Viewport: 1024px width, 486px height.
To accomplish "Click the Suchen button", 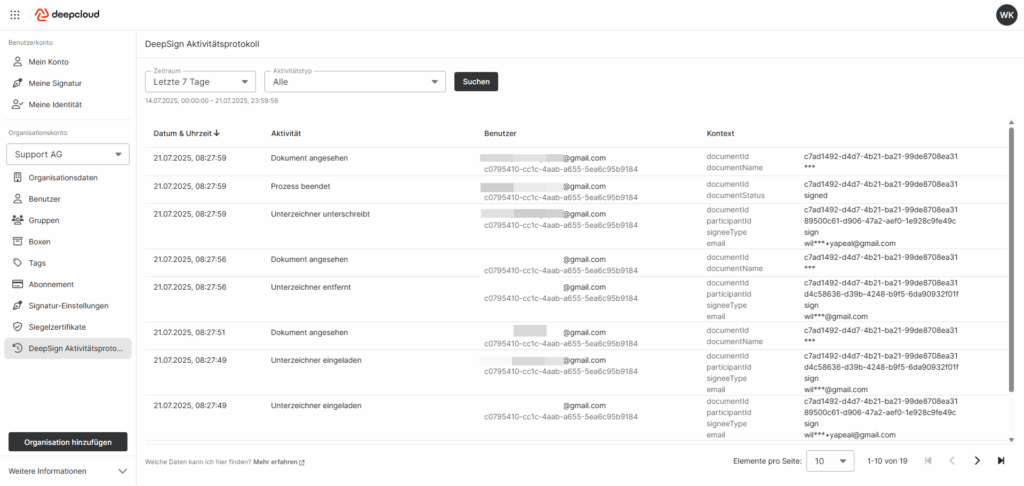I will point(476,82).
